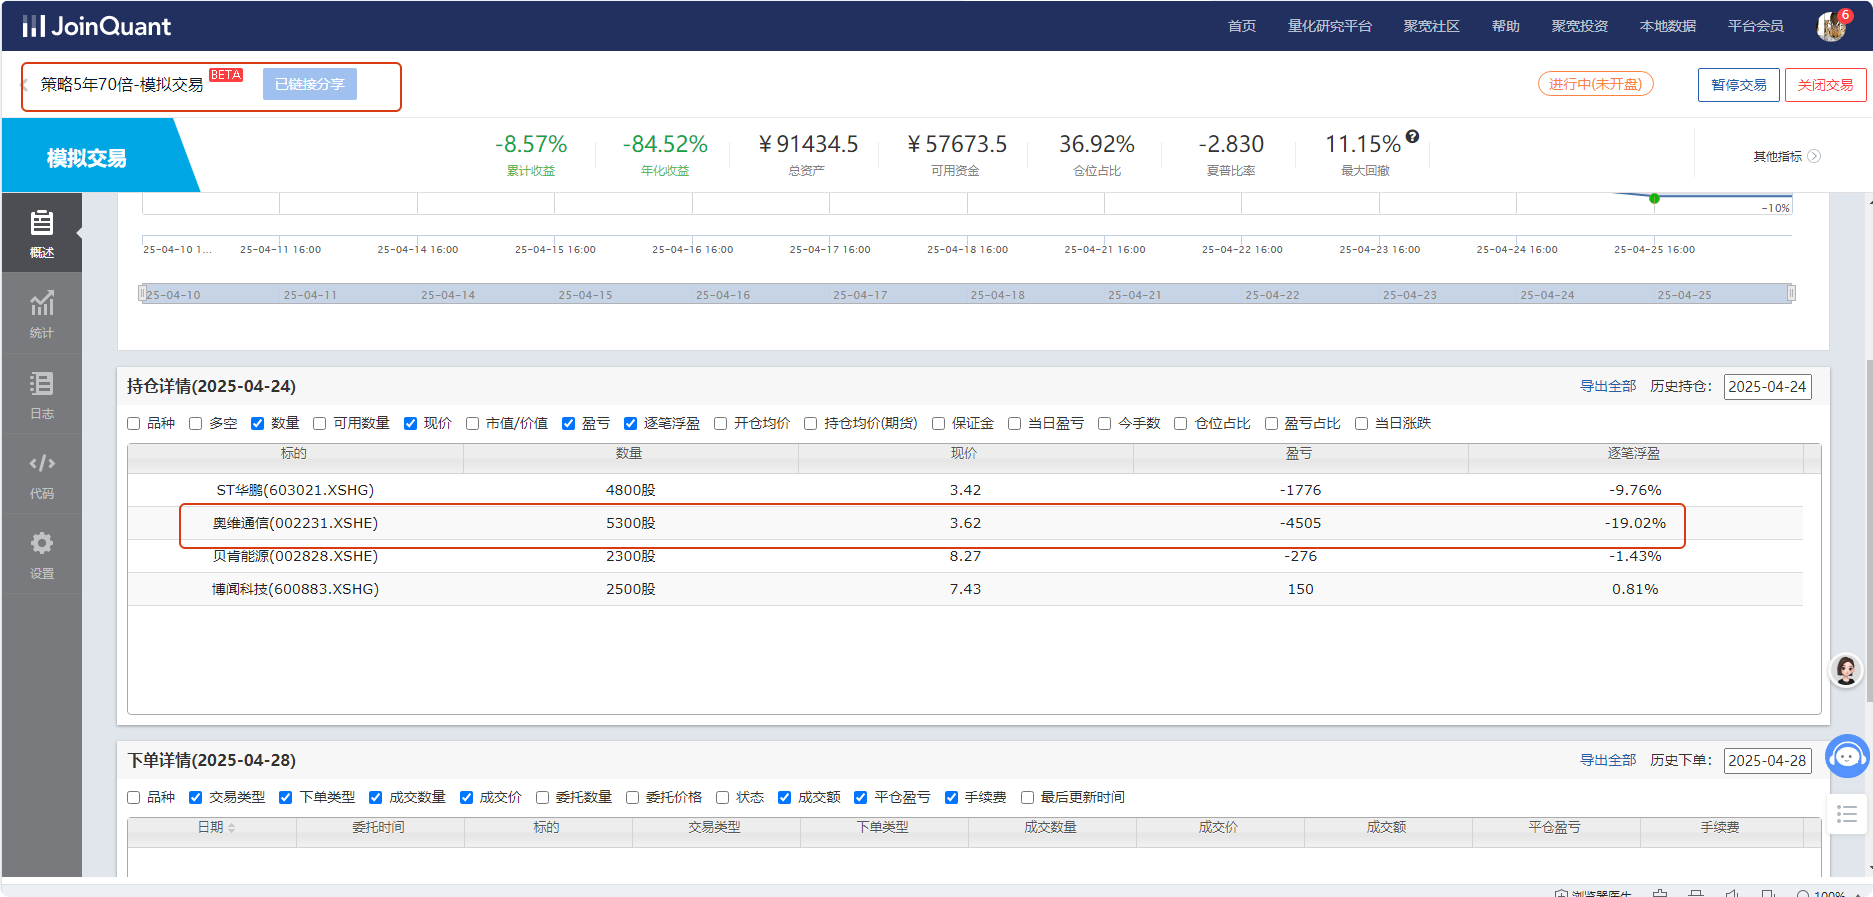1873x897 pixels.
Task: Uncheck the 手续费 checkbox
Action: pyautogui.click(x=951, y=798)
